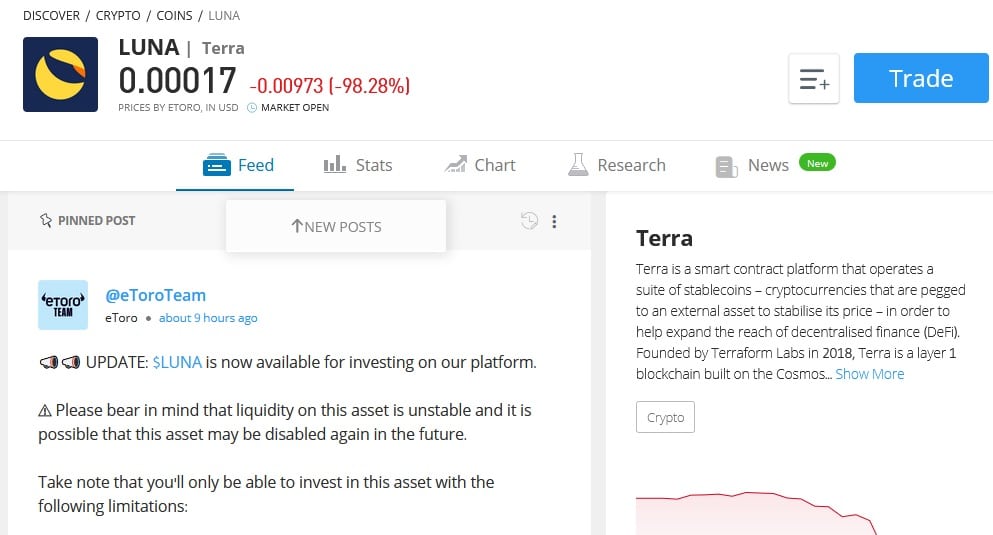Click the LUNA coin logo image
The image size is (993, 535).
point(60,74)
